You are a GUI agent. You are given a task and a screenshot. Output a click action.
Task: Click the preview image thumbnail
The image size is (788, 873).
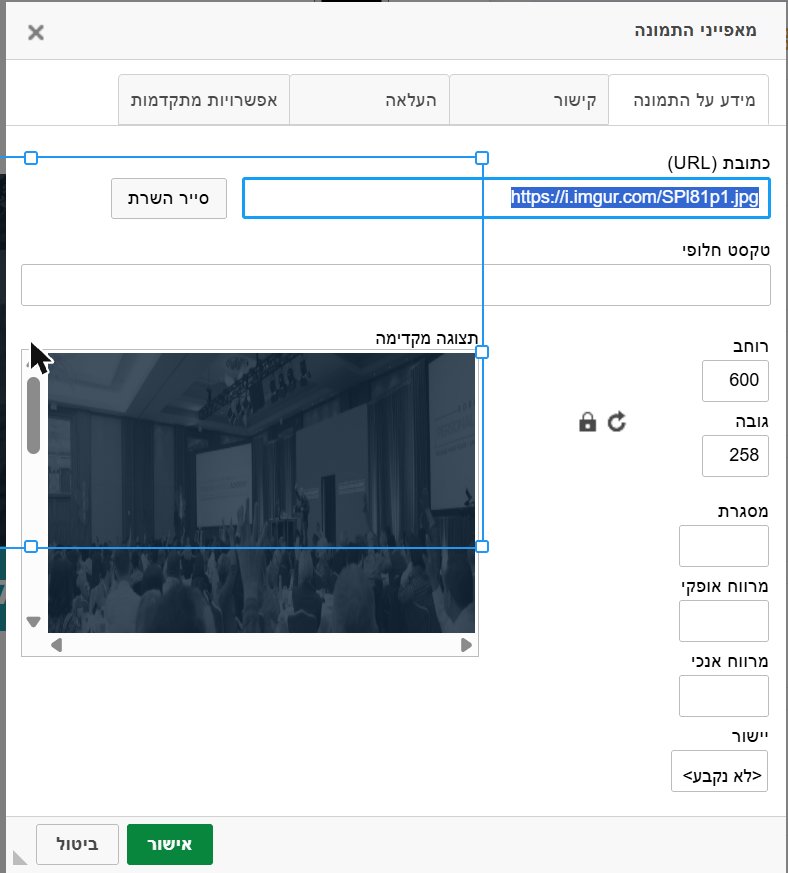pos(261,493)
